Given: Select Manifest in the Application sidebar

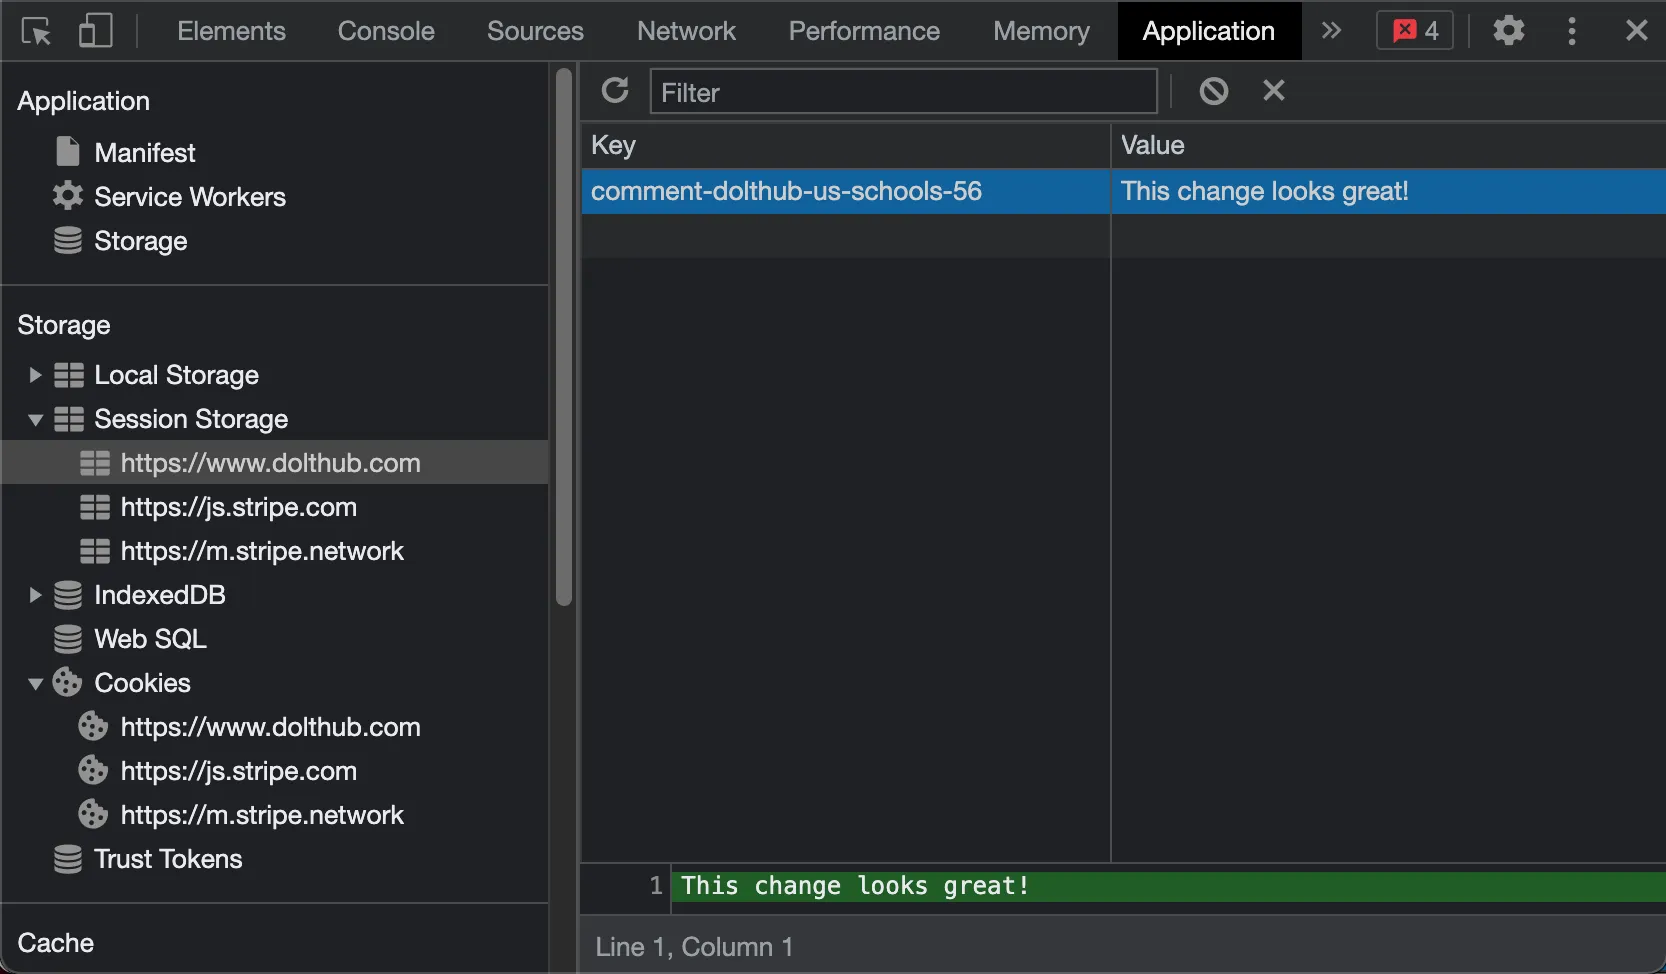Looking at the screenshot, I should (x=144, y=152).
